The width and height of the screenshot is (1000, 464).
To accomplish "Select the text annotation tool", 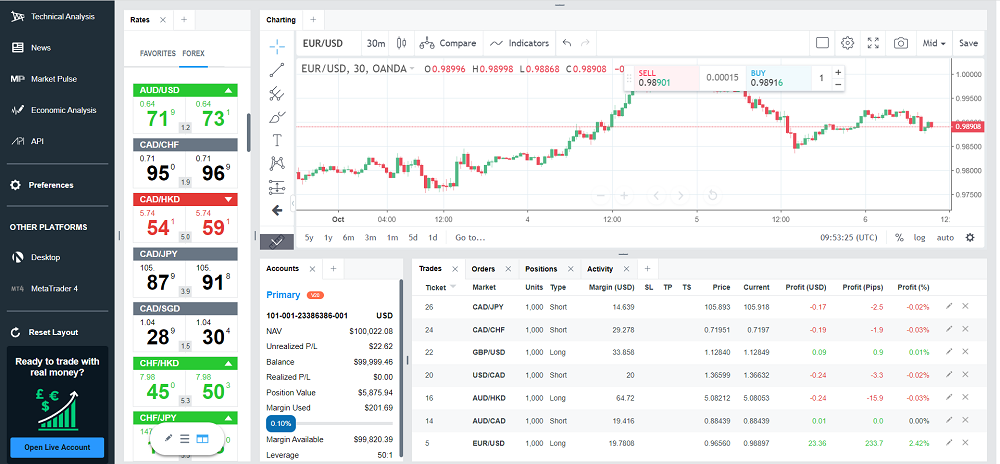I will click(x=277, y=140).
